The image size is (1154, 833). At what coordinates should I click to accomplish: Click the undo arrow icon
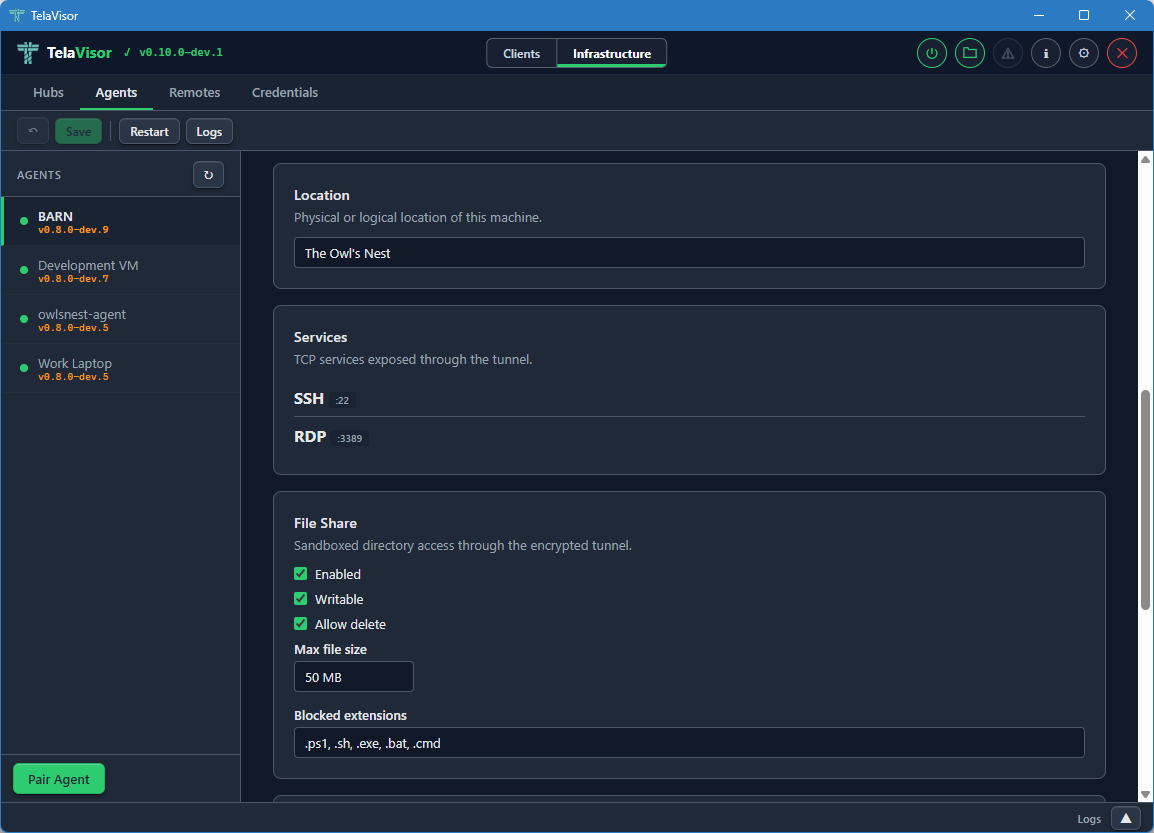[x=32, y=130]
